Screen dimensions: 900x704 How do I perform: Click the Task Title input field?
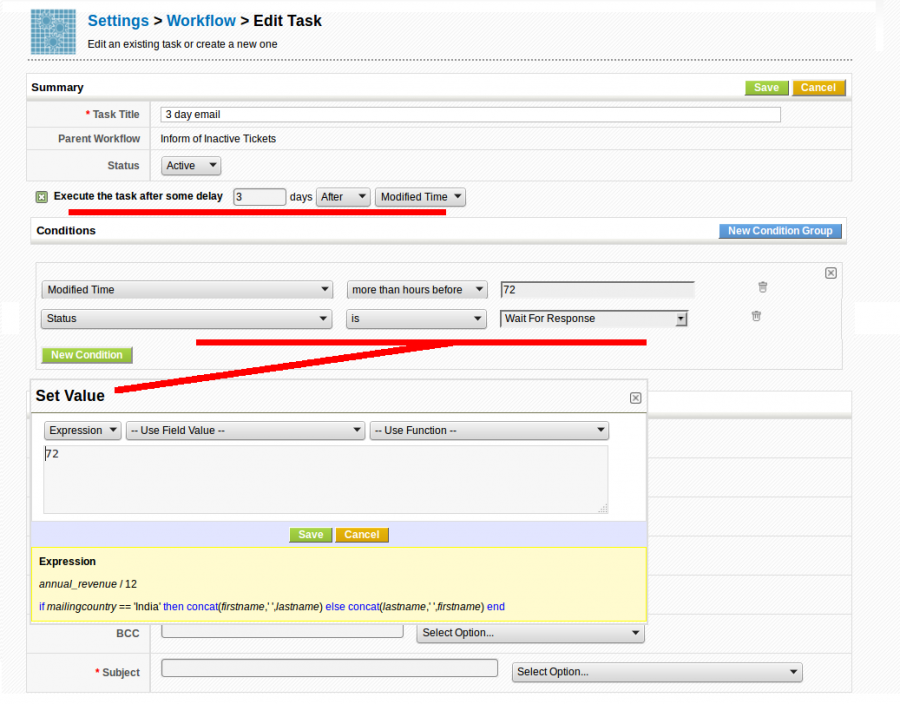470,115
